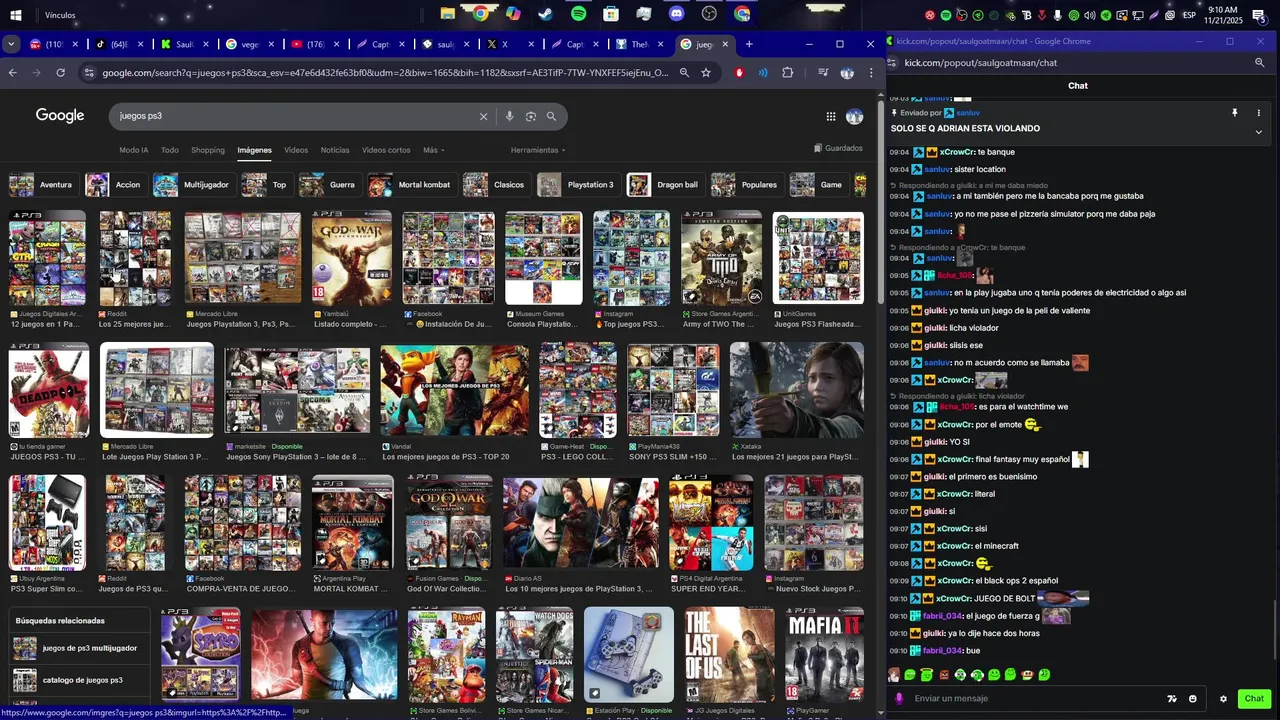
Task: Go back in browser history
Action: pyautogui.click(x=13, y=73)
